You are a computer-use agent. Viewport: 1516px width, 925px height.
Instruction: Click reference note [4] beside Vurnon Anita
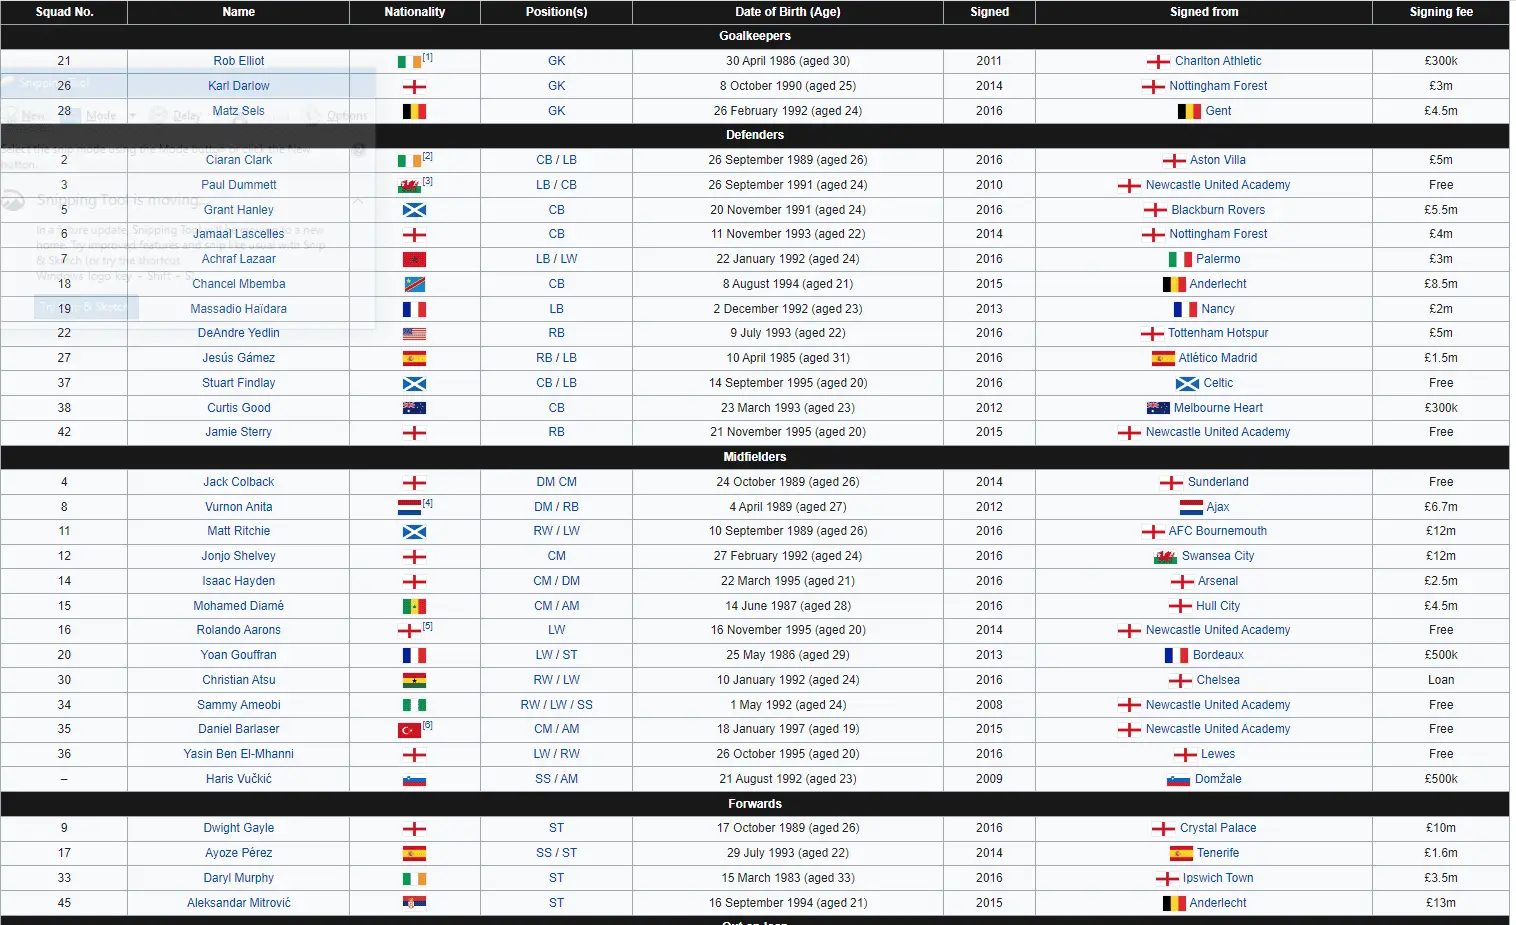428,503
